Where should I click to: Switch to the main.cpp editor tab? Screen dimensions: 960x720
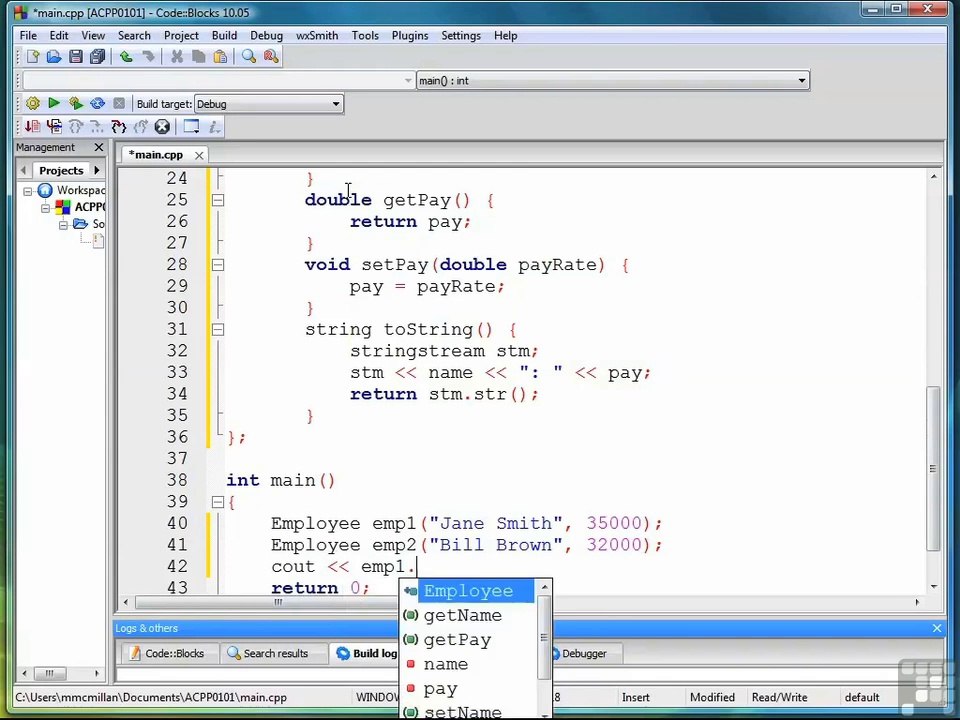156,155
